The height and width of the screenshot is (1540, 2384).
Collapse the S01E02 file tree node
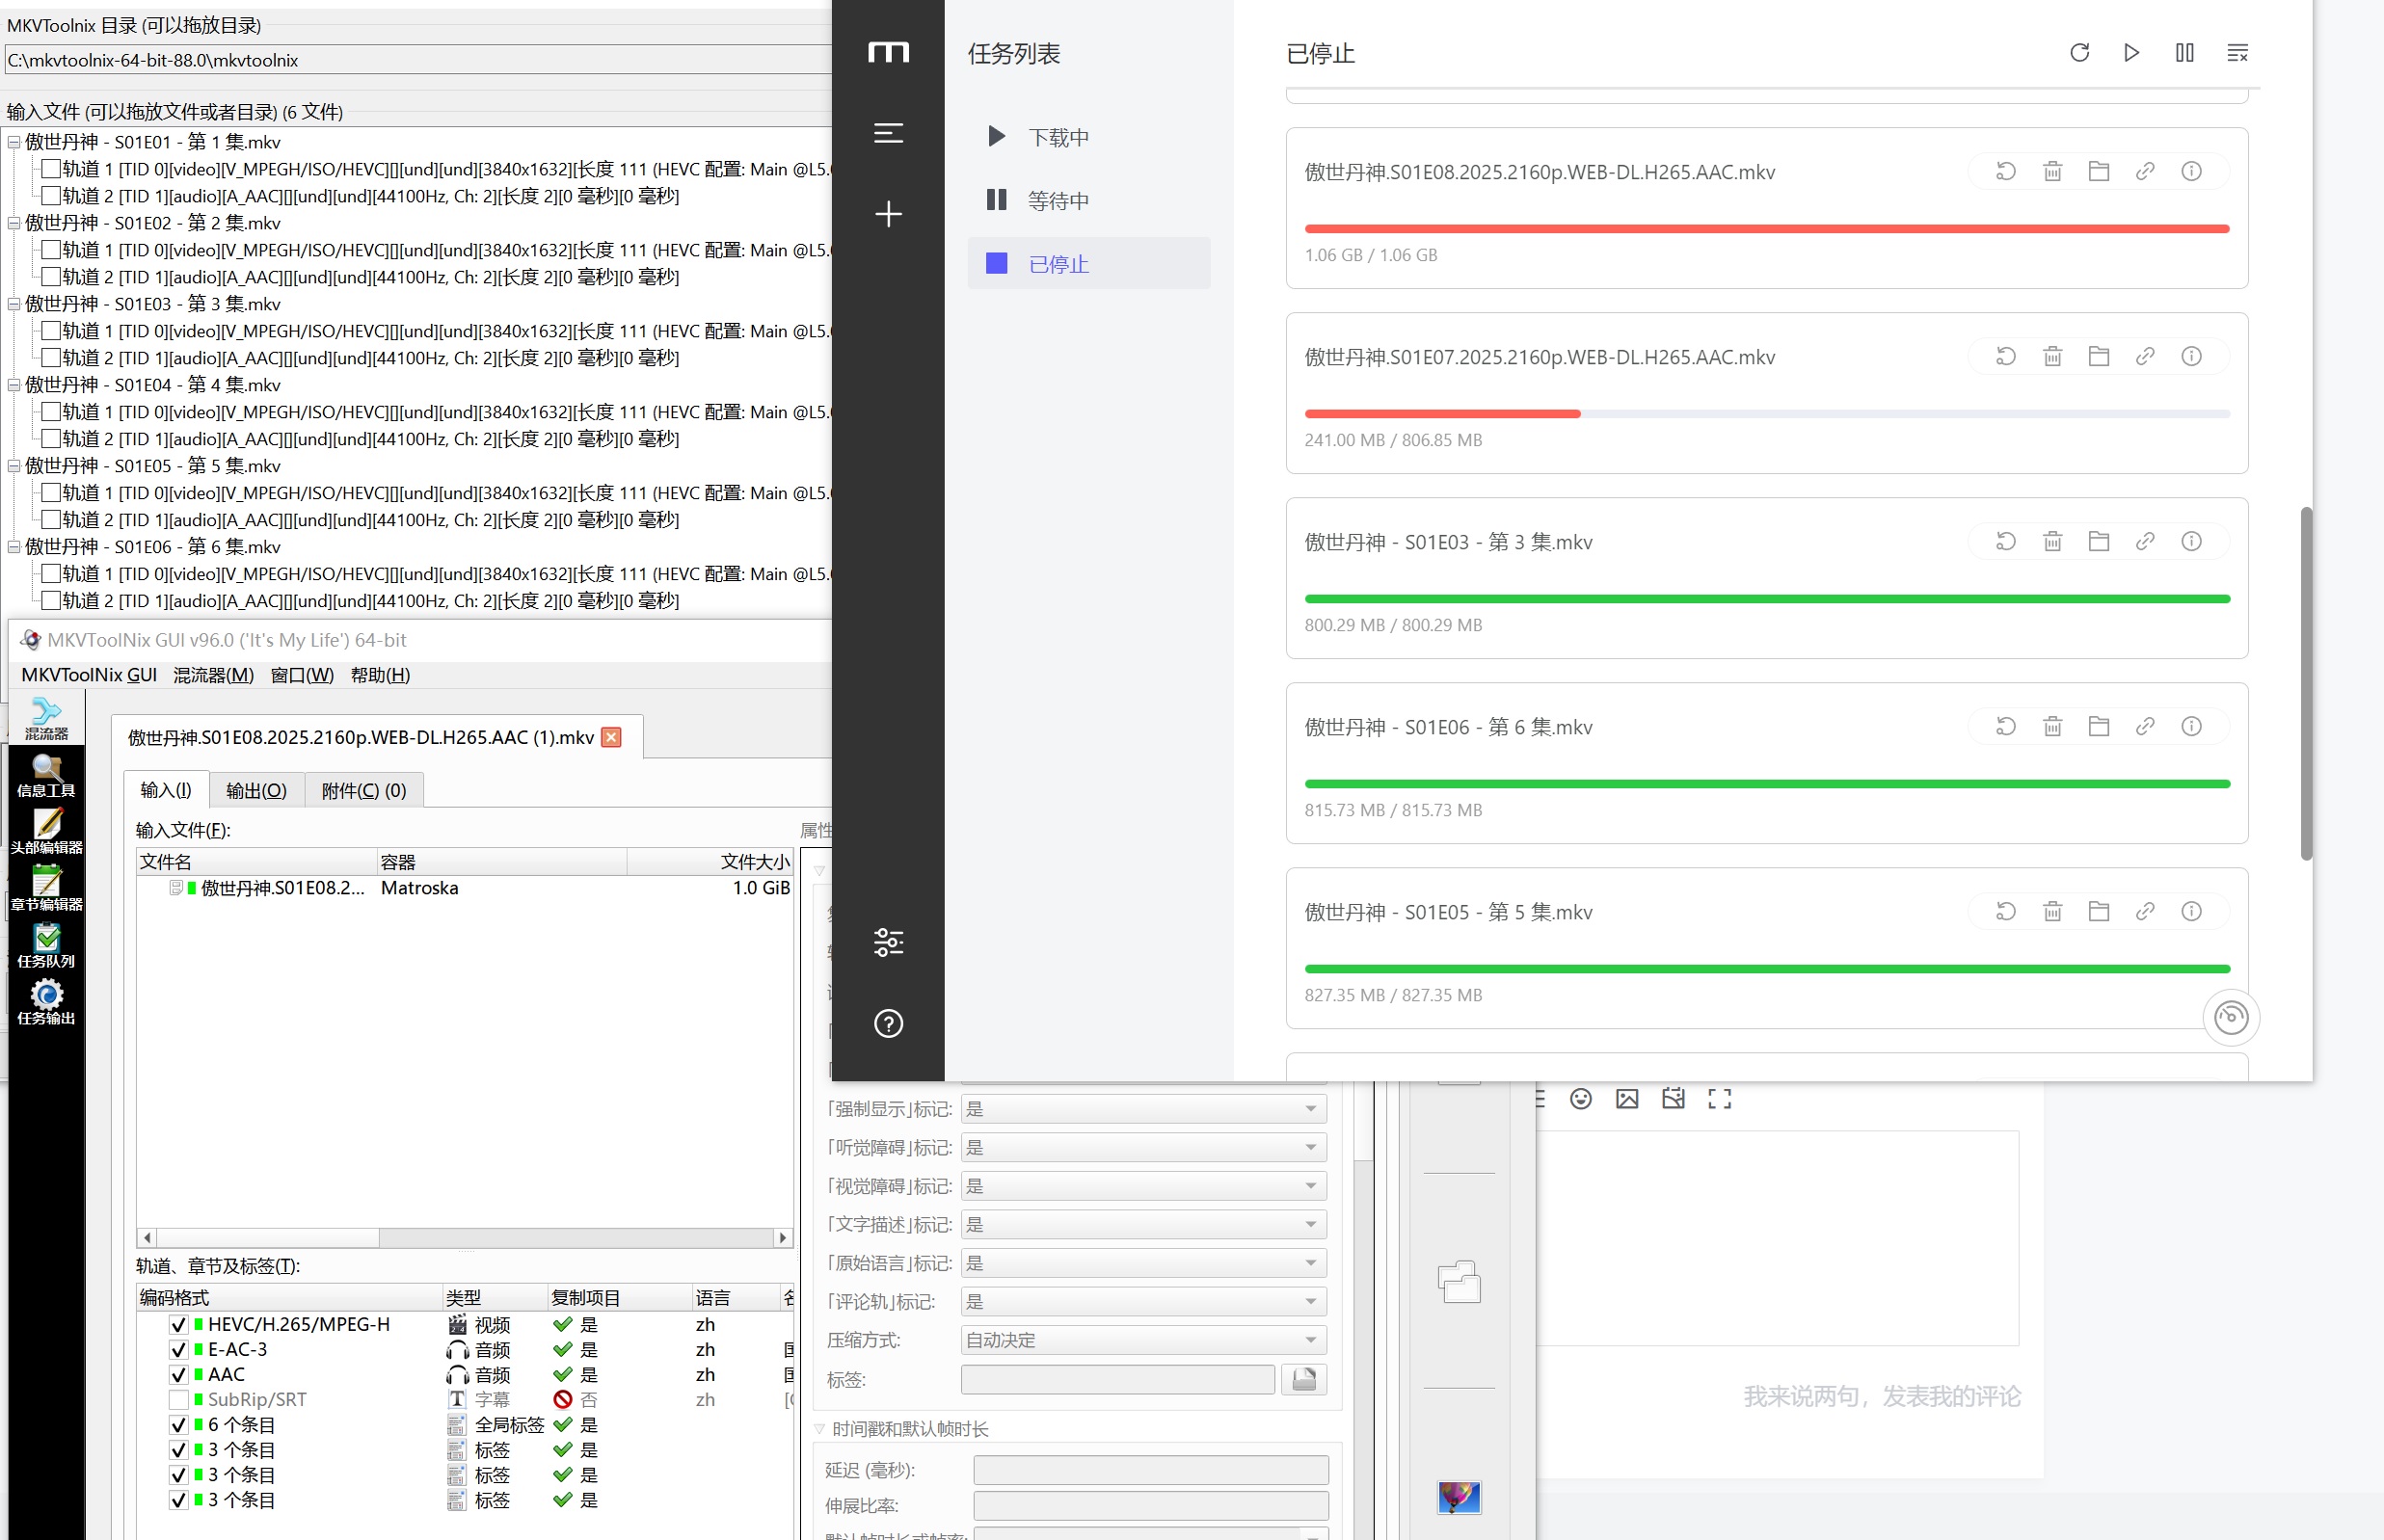click(x=14, y=223)
